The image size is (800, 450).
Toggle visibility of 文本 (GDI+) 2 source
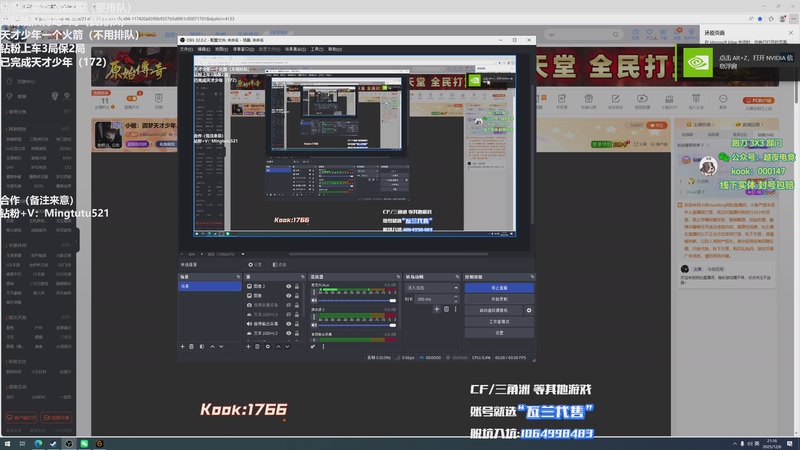tap(288, 333)
